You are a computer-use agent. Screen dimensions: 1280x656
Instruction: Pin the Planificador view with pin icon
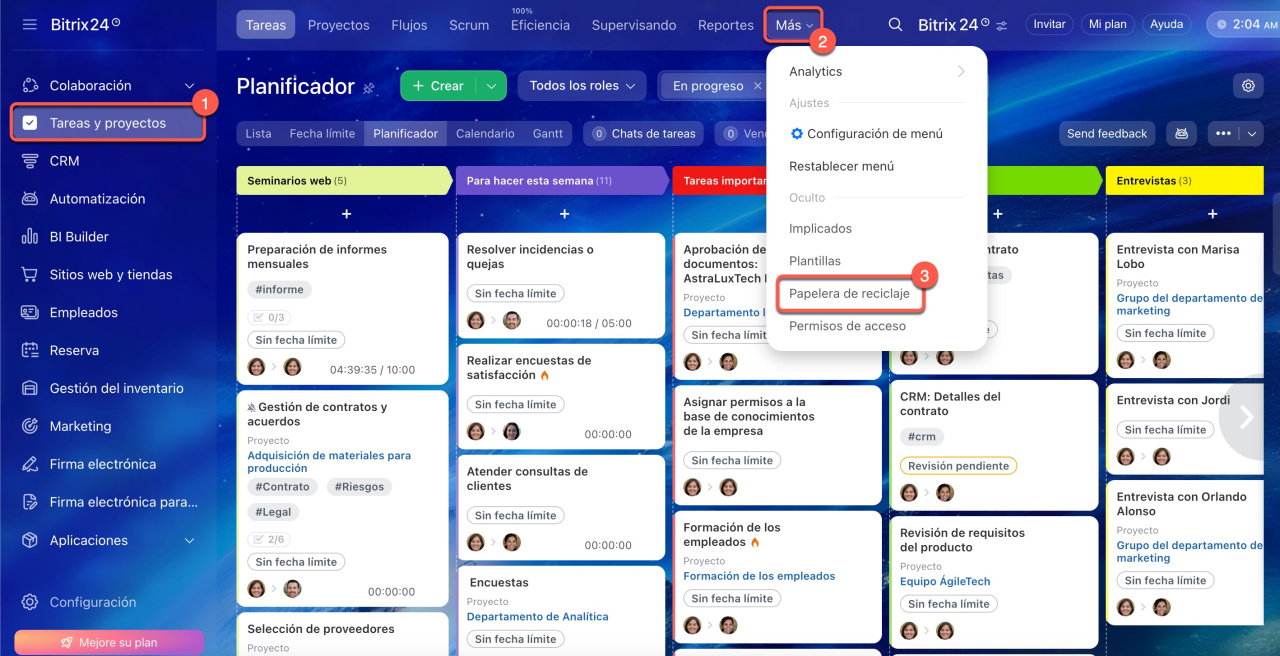(369, 88)
